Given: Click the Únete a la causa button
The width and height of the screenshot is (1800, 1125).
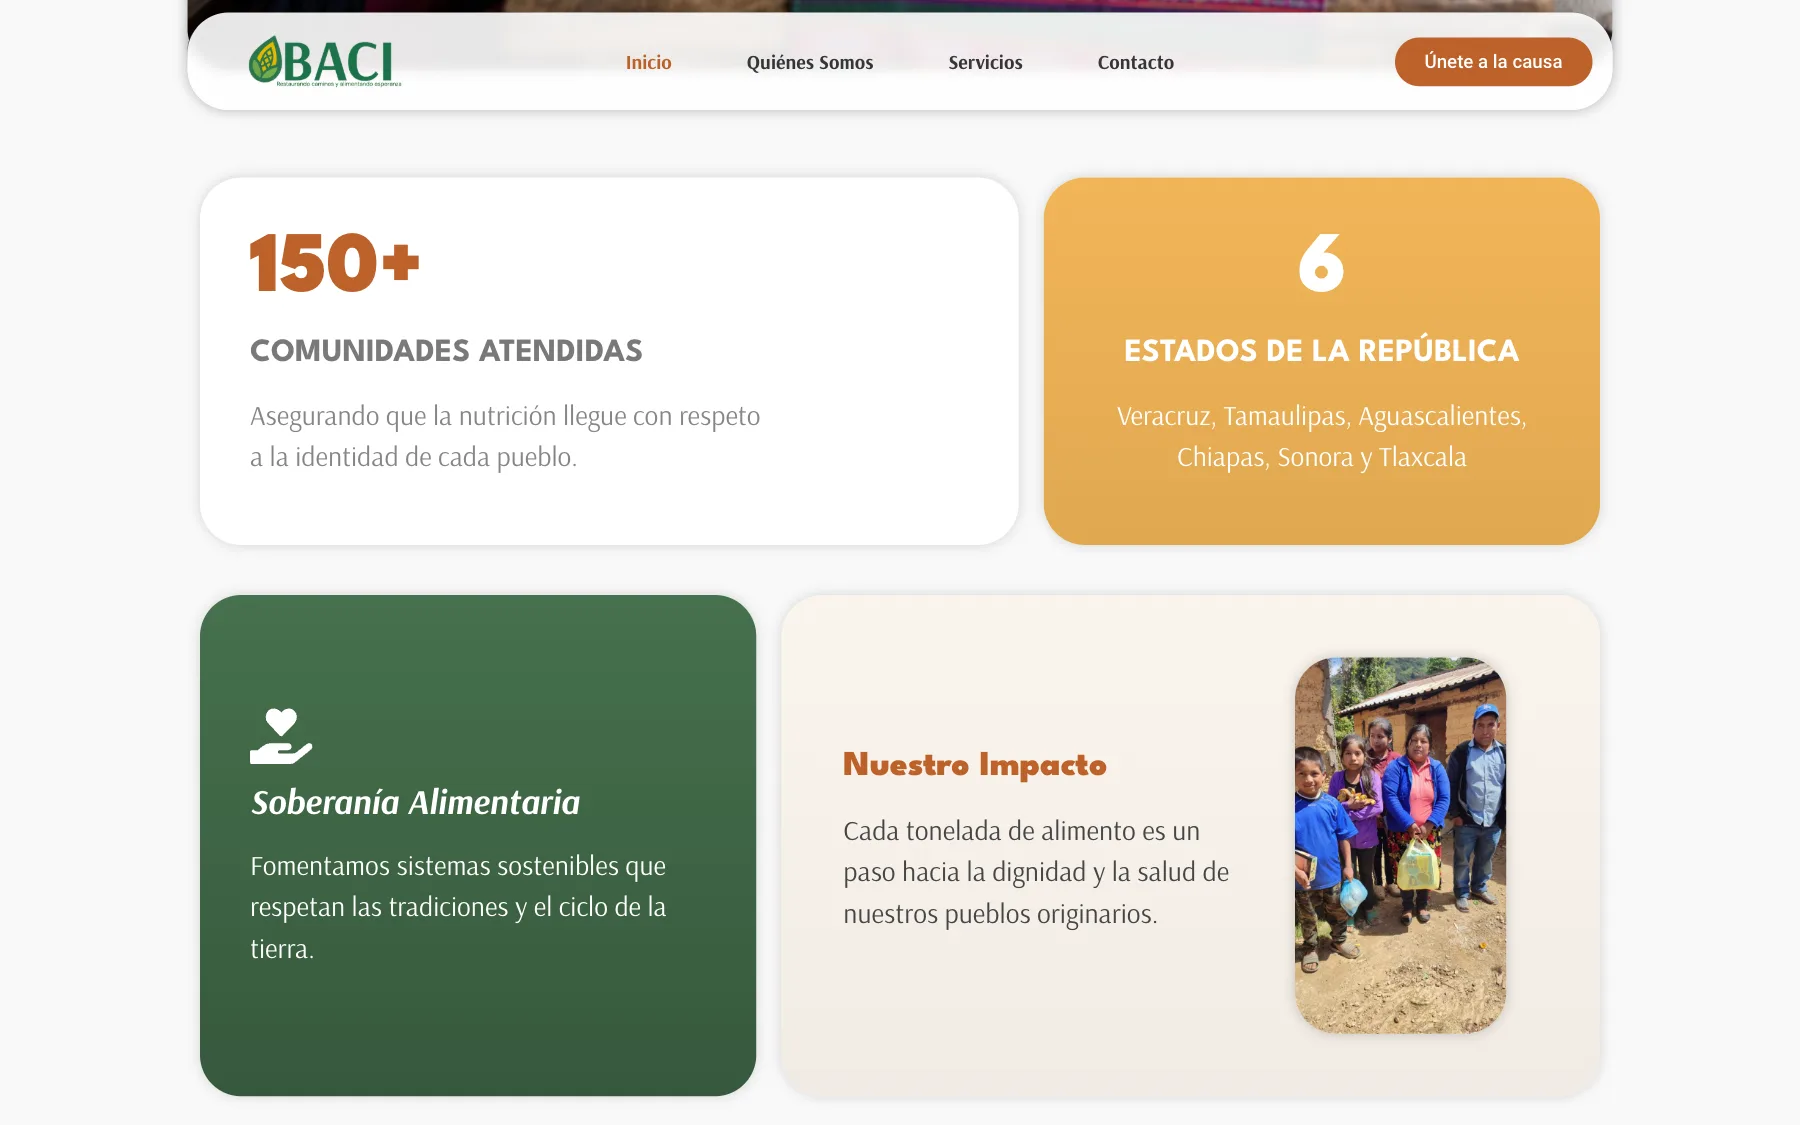Looking at the screenshot, I should pos(1493,62).
